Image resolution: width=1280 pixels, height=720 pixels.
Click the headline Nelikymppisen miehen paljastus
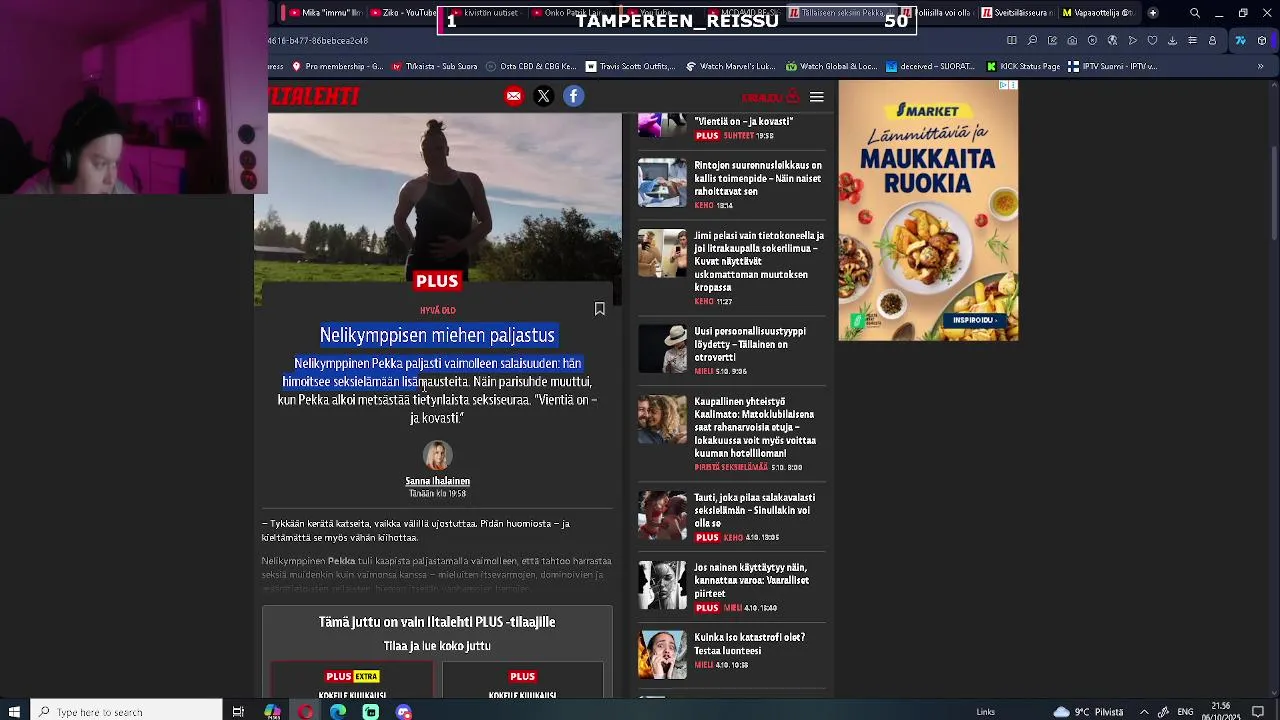(437, 335)
